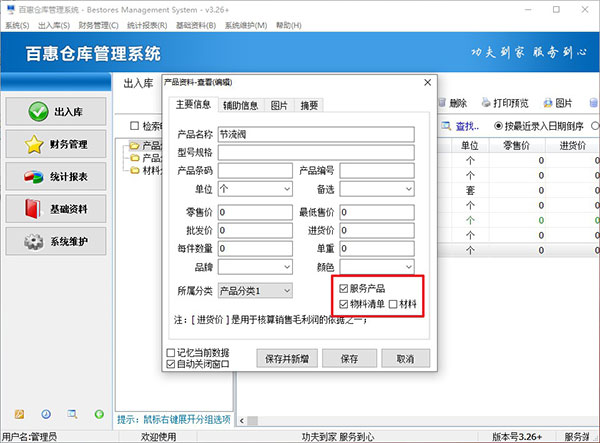Select the 按最近录入日期倒序 radio button
Screen dimensions: 600x443
[498, 125]
